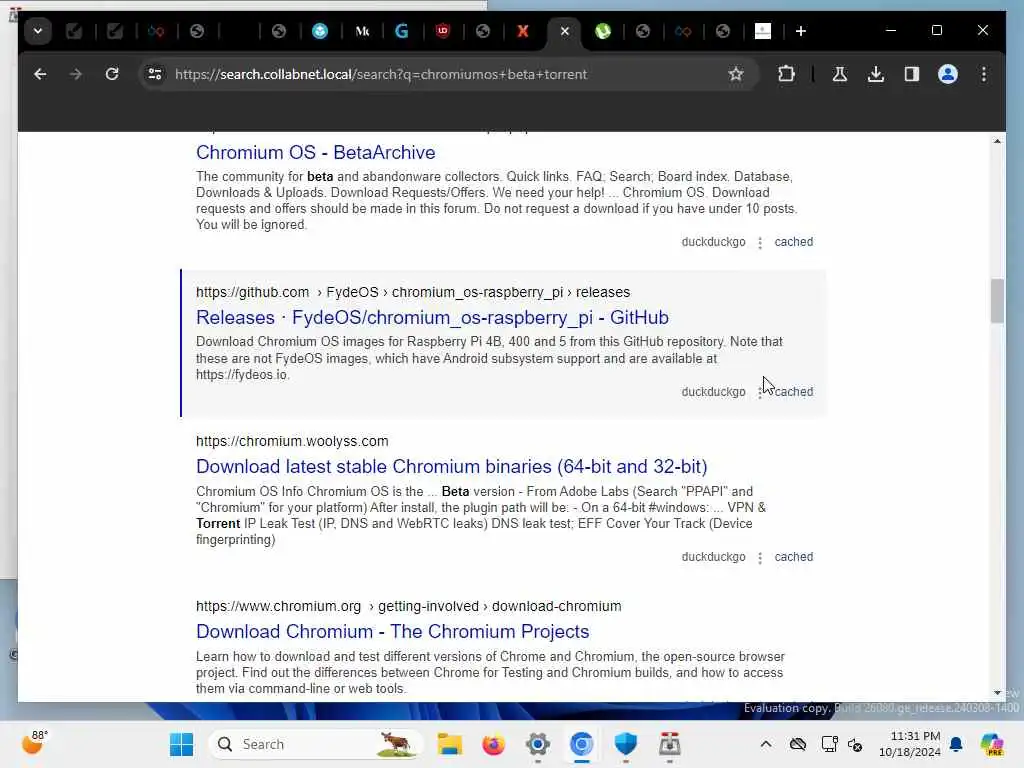The image size is (1024, 768).
Task: Open cached version of BetaArchive result
Action: [793, 242]
